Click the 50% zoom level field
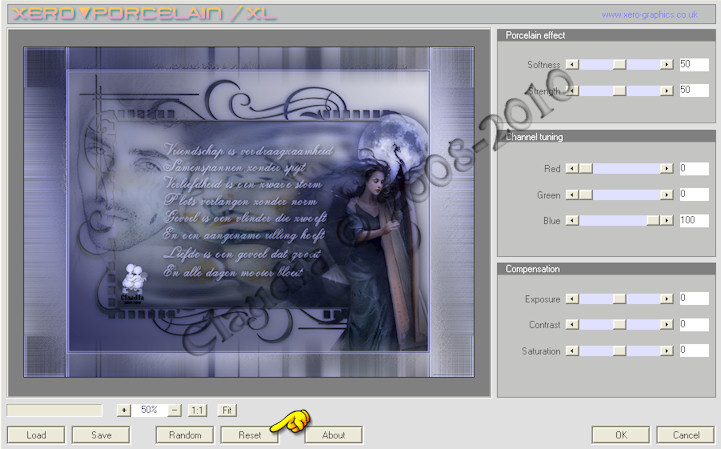 click(149, 410)
